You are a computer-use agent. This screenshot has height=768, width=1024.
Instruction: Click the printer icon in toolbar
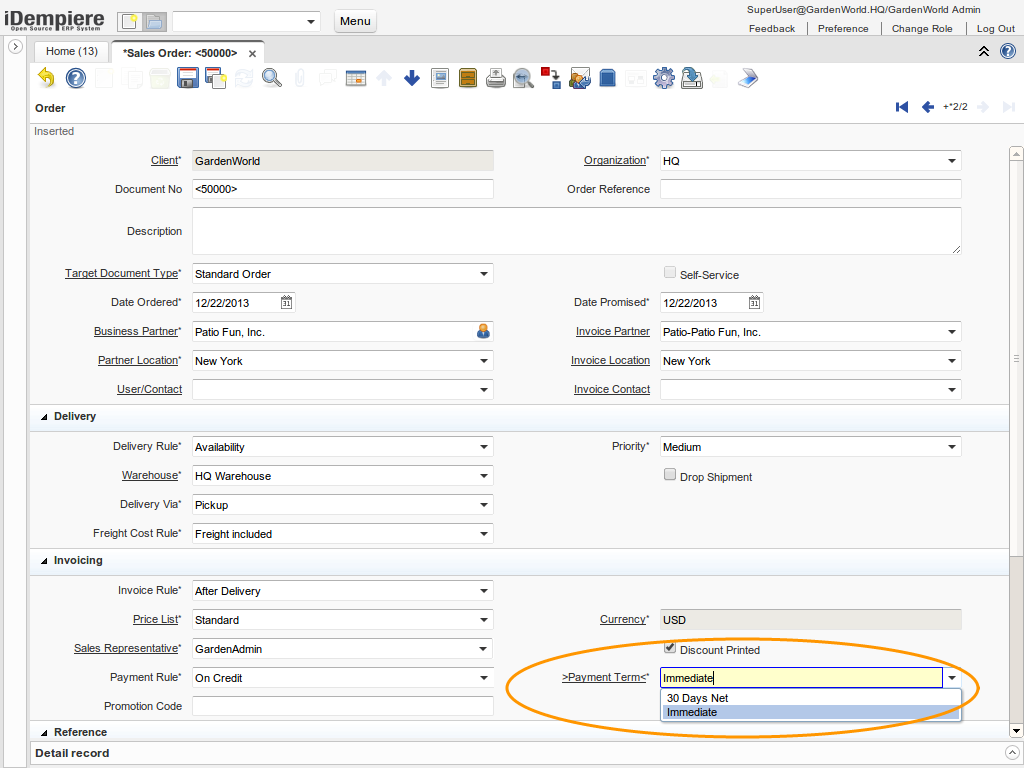tap(496, 78)
